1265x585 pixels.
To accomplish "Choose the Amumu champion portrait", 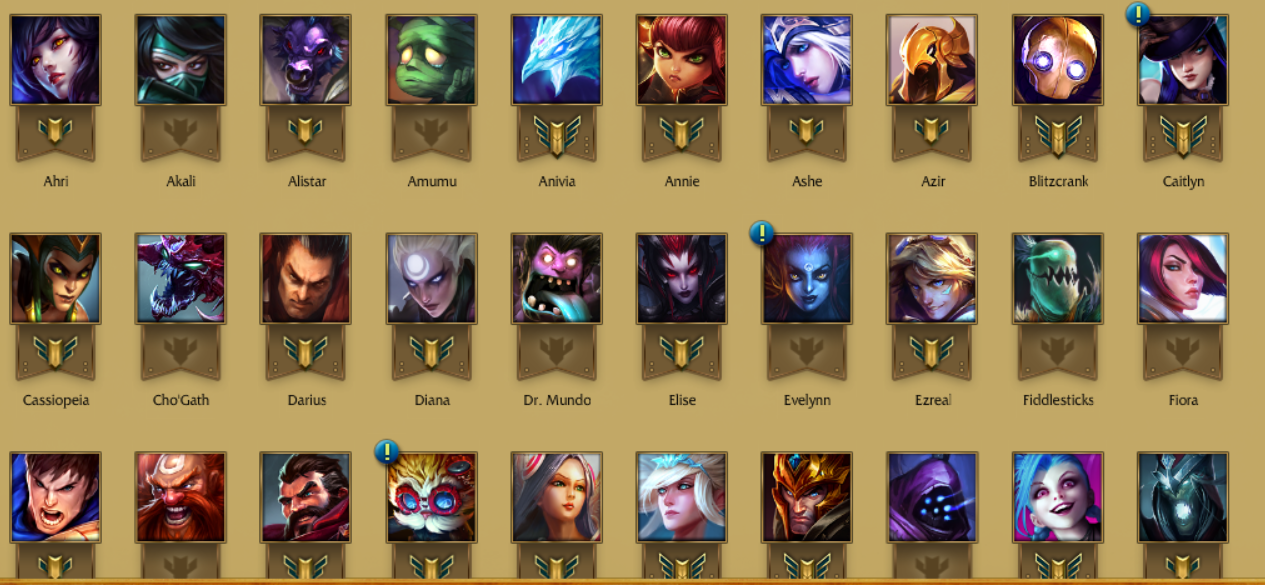I will [432, 60].
